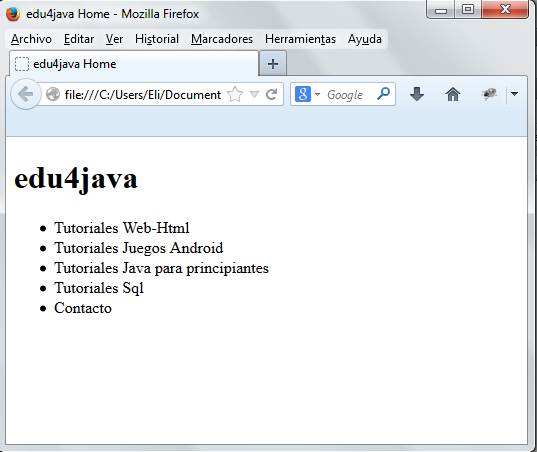Click the Contacto list item
This screenshot has height=452, width=537.
(83, 308)
